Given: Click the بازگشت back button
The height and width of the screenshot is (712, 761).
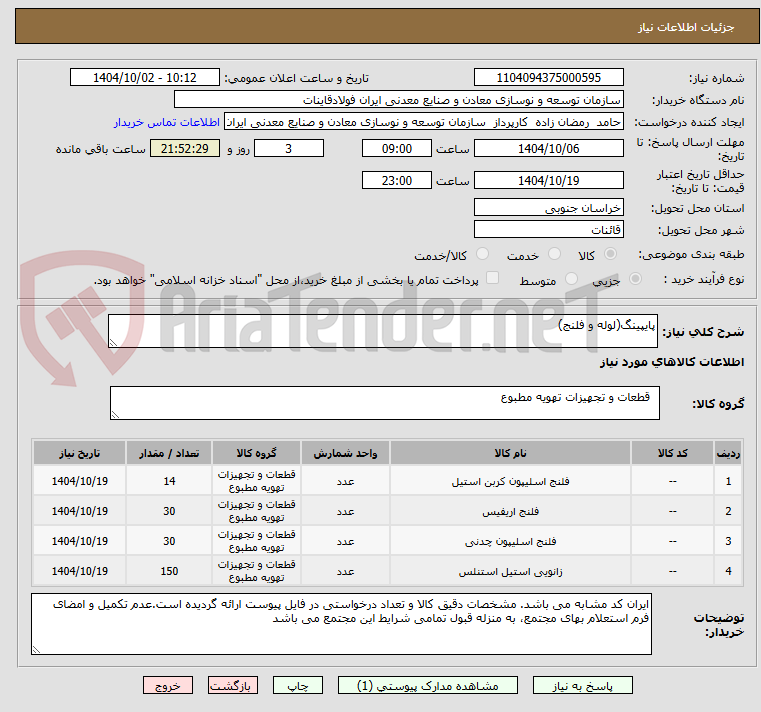Looking at the screenshot, I should (x=233, y=685).
